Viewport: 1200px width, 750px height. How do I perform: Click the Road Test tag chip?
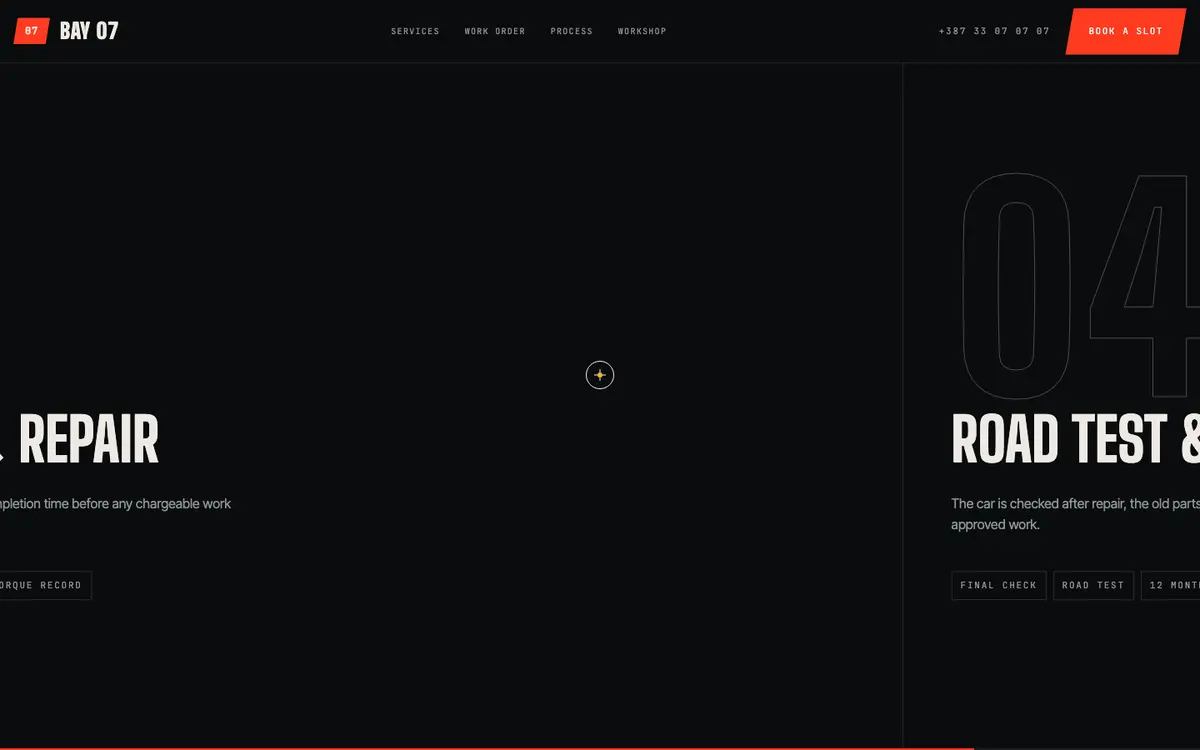tap(1093, 585)
